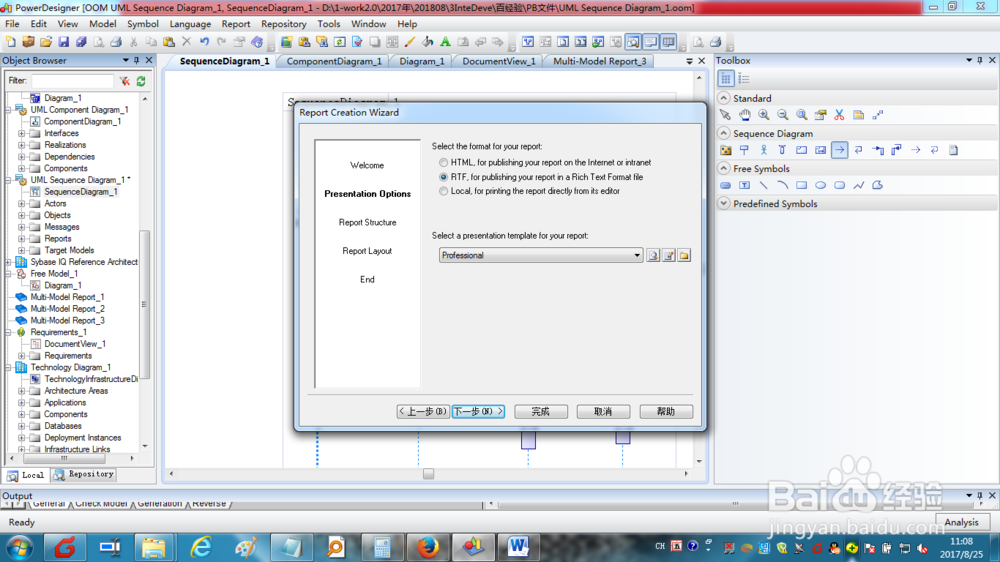The width and height of the screenshot is (1000, 562).
Task: Open the Professional template dropdown
Action: click(x=636, y=255)
